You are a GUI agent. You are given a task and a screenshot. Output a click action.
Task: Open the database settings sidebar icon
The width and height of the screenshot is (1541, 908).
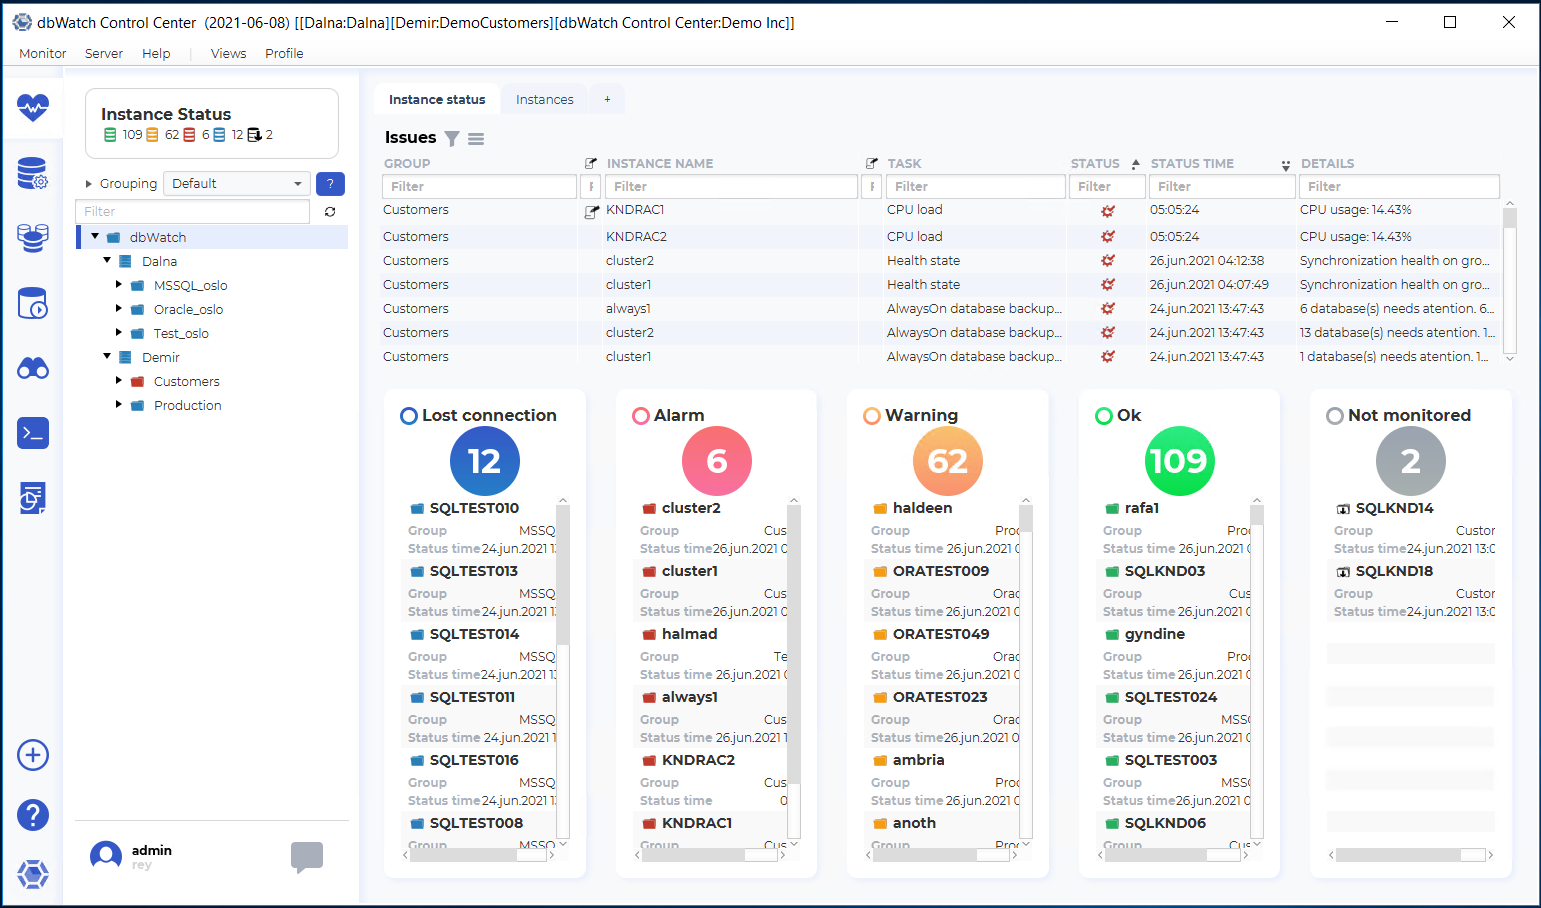pyautogui.click(x=33, y=174)
